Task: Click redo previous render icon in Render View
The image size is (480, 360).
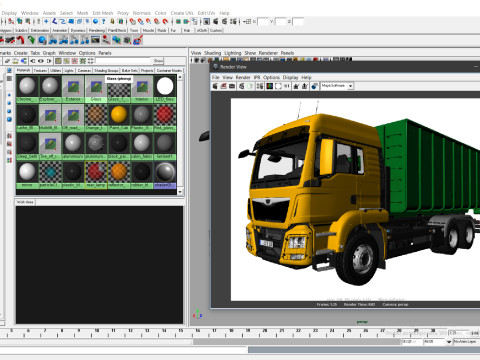Action: point(215,86)
